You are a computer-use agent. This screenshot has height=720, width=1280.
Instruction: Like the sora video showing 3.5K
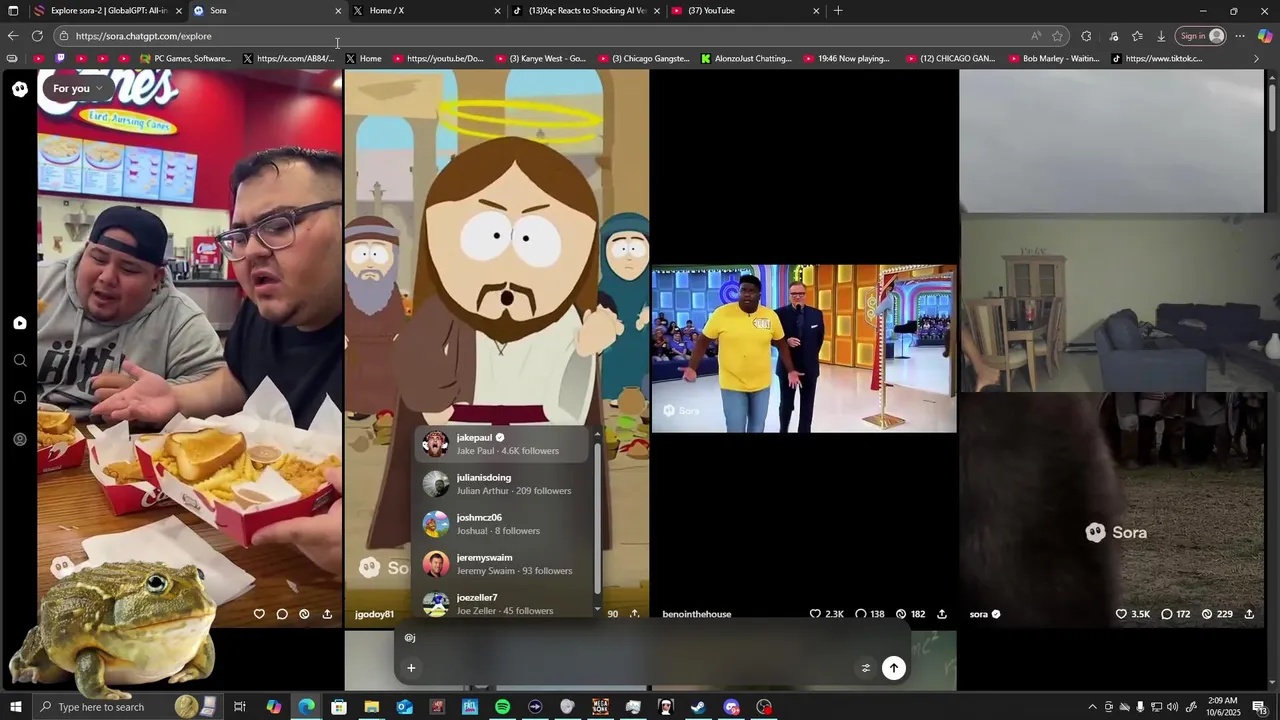pos(1133,614)
